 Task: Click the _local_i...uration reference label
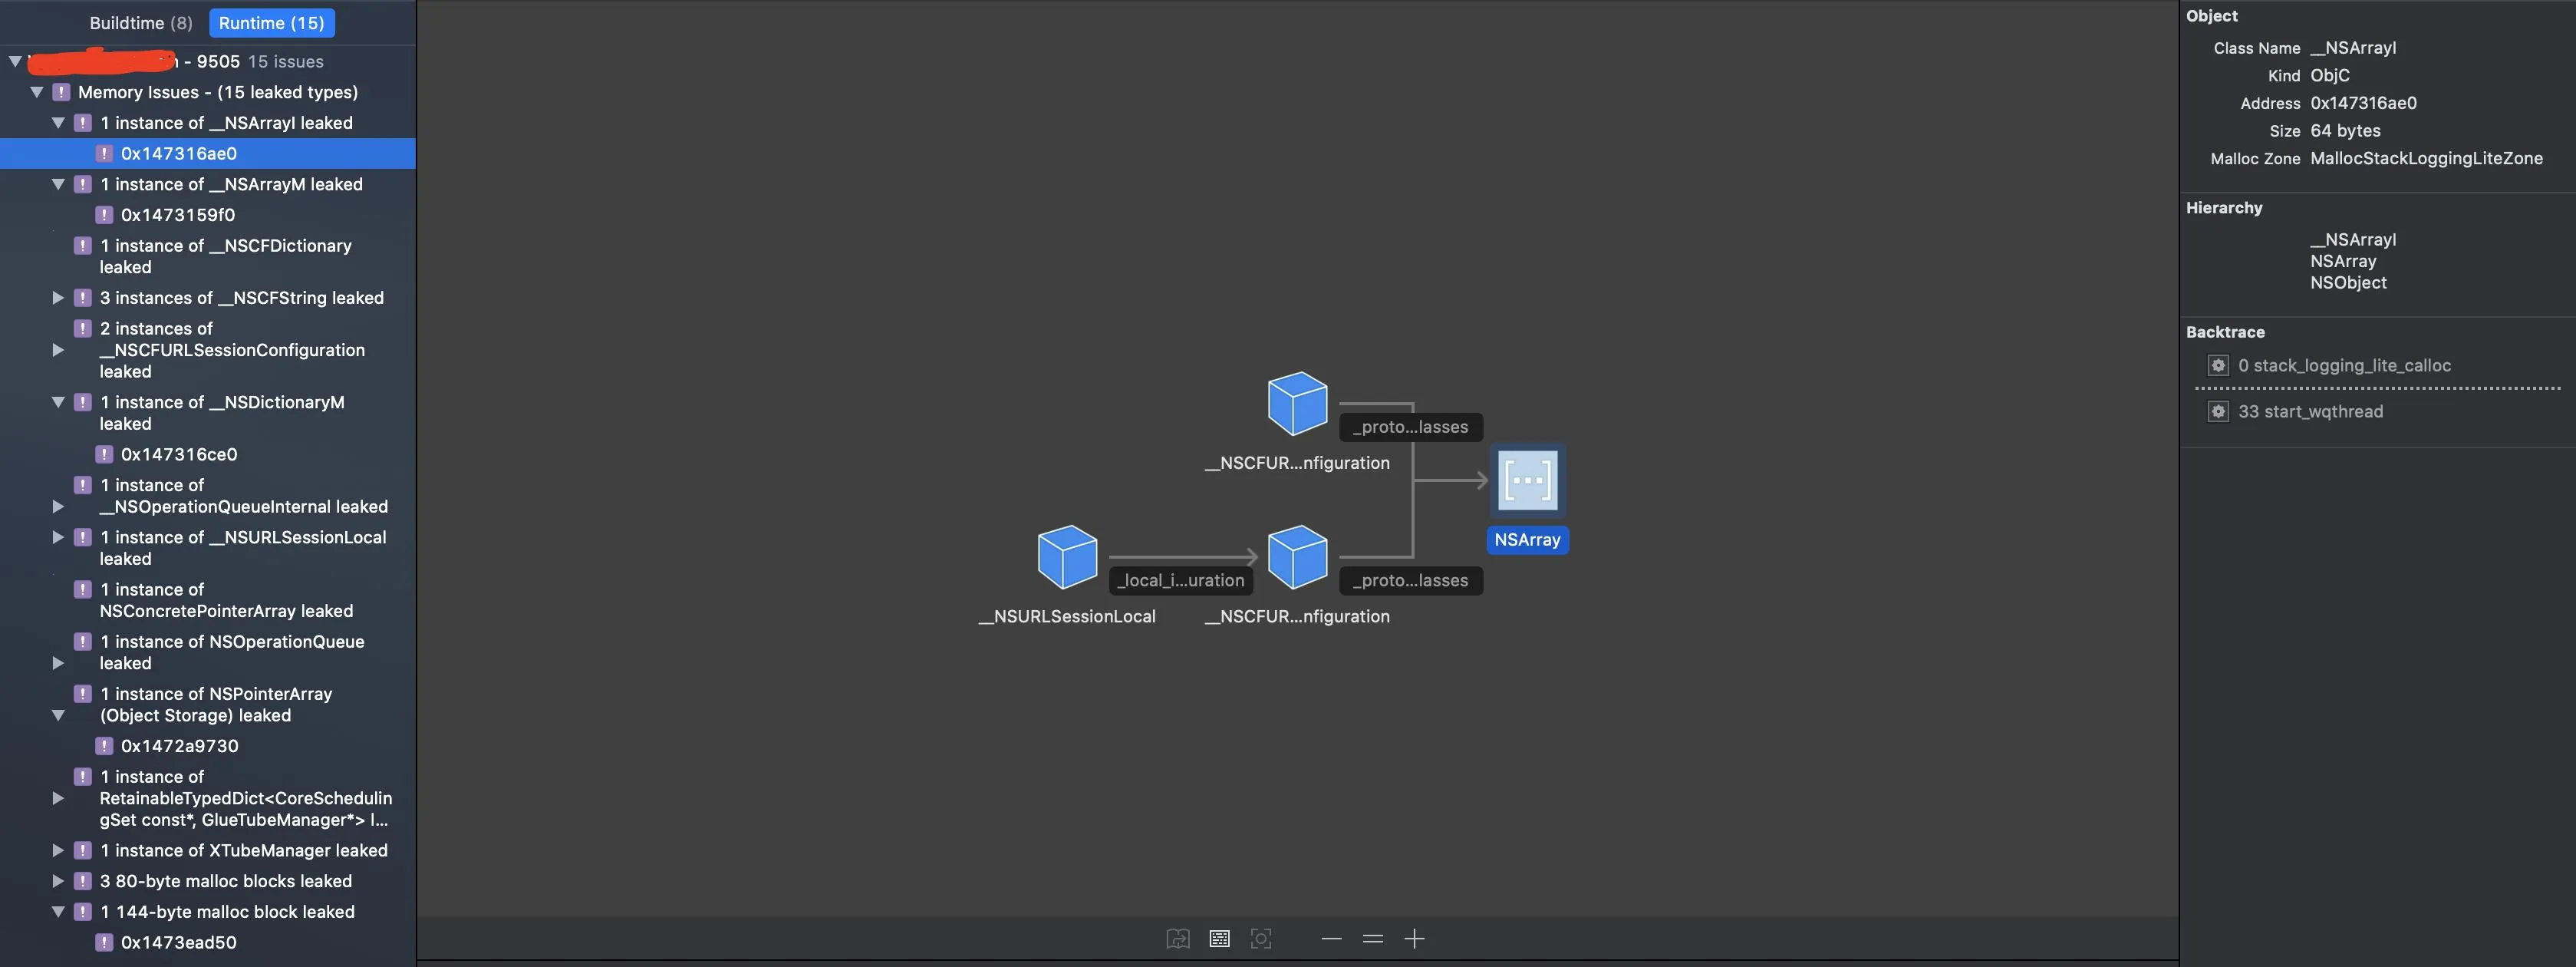[x=1181, y=581]
